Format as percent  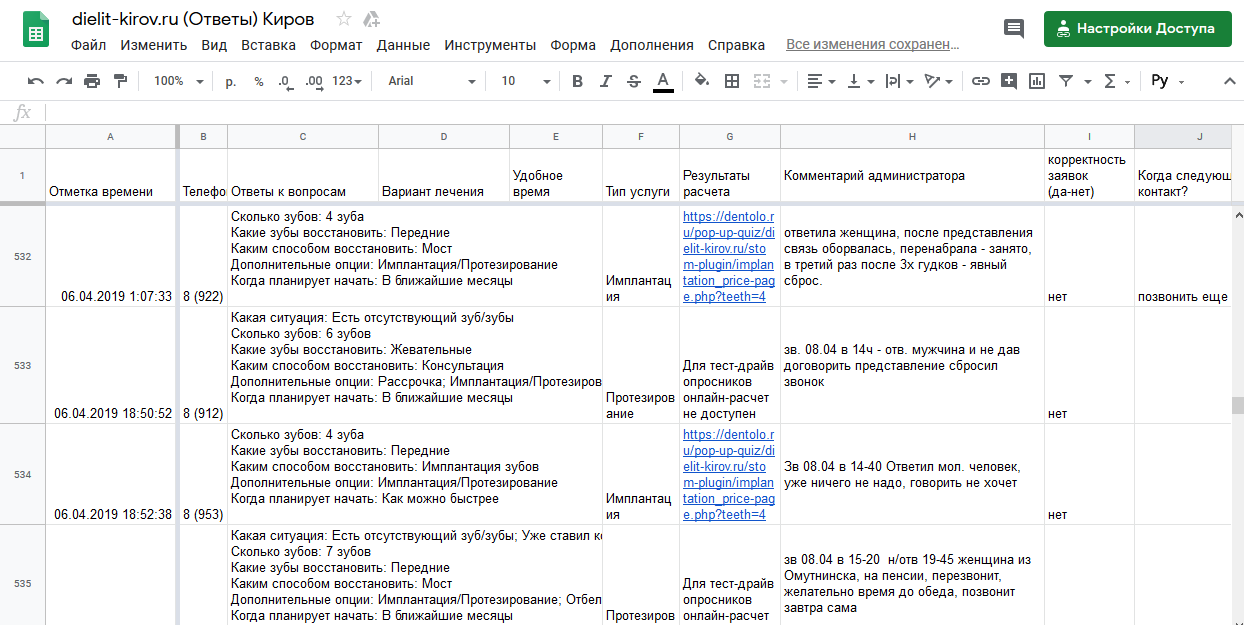259,81
